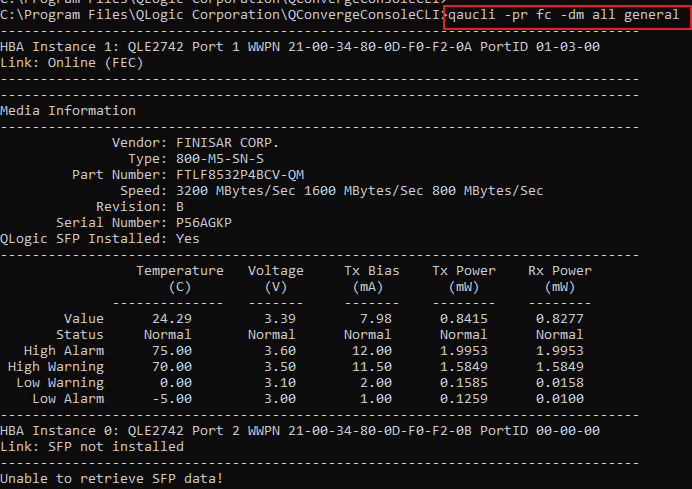The height and width of the screenshot is (489, 692).
Task: Select serial number 'P56AGKP'
Action: tap(204, 223)
